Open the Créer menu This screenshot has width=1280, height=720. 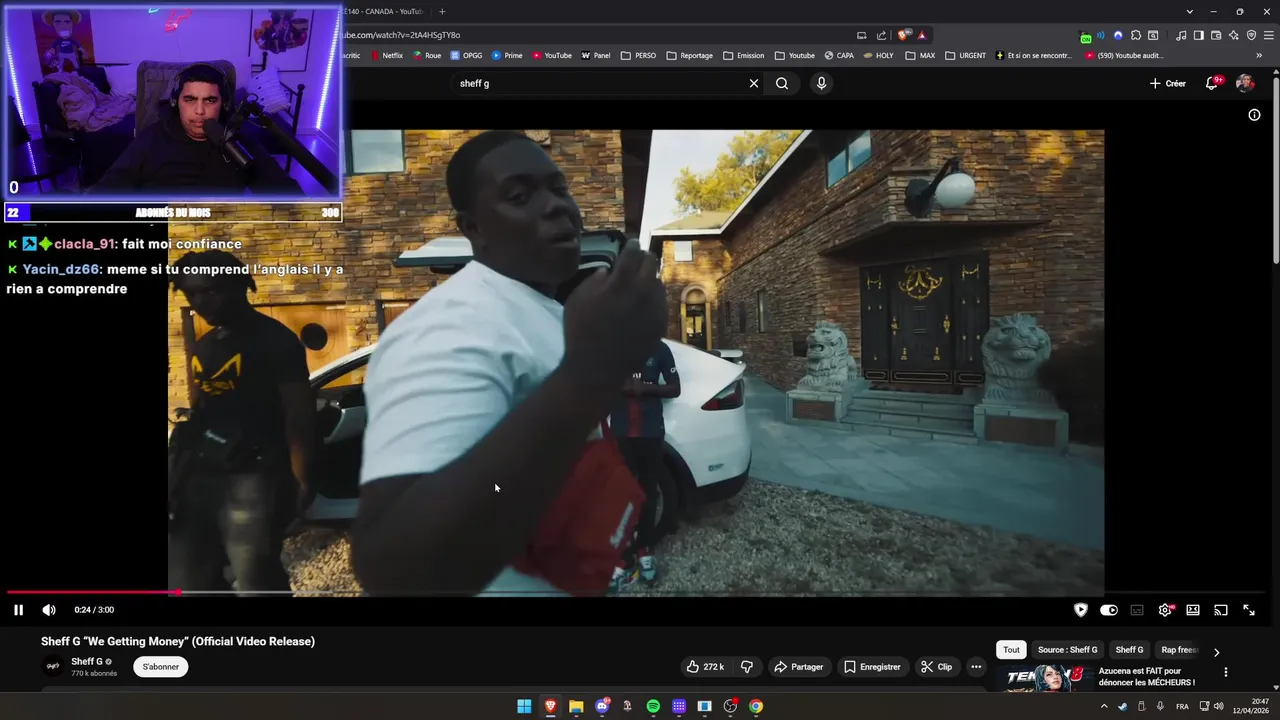pyautogui.click(x=1168, y=83)
